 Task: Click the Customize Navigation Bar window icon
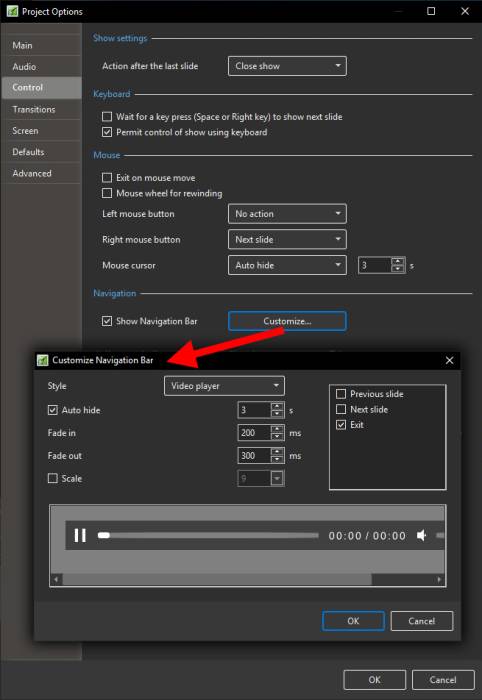click(x=42, y=360)
